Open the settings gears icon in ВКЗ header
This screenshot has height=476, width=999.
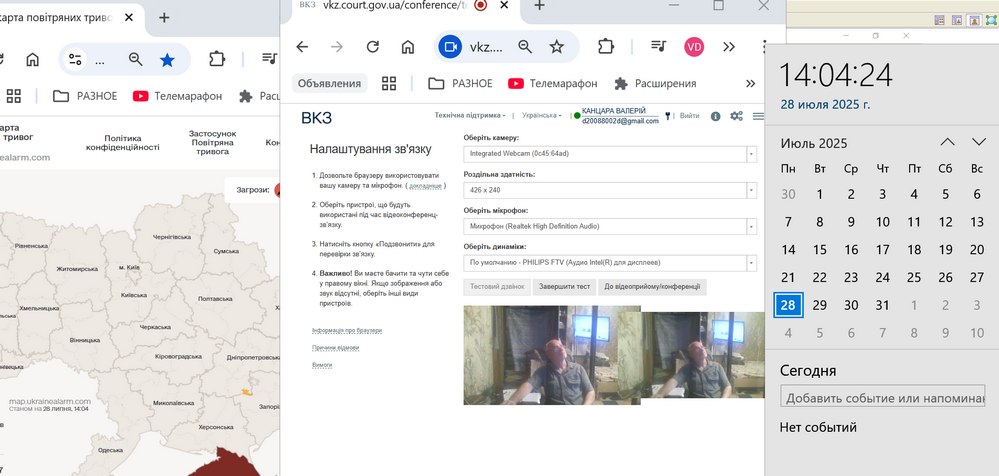pyautogui.click(x=737, y=116)
